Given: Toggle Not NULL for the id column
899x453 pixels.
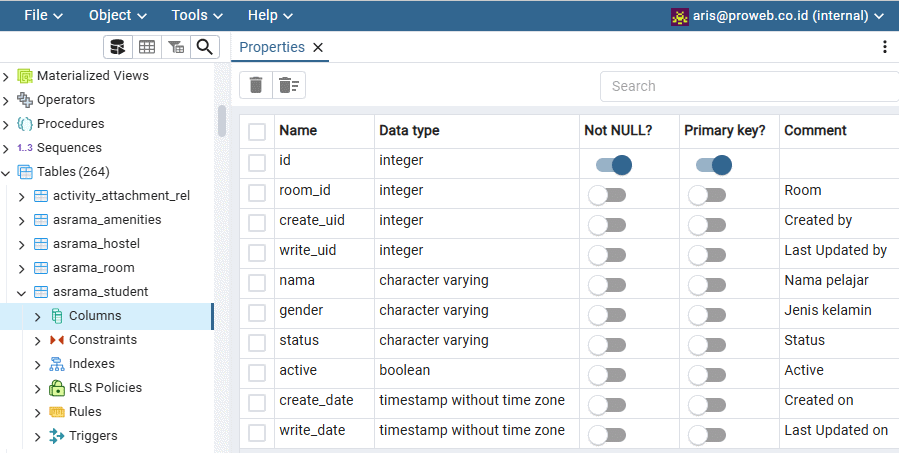Looking at the screenshot, I should [x=613, y=165].
